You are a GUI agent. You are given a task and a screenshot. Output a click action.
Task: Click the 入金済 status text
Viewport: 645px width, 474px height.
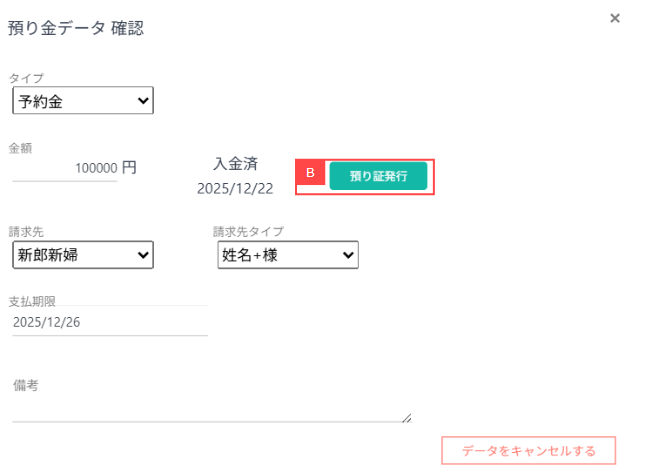pos(236,163)
